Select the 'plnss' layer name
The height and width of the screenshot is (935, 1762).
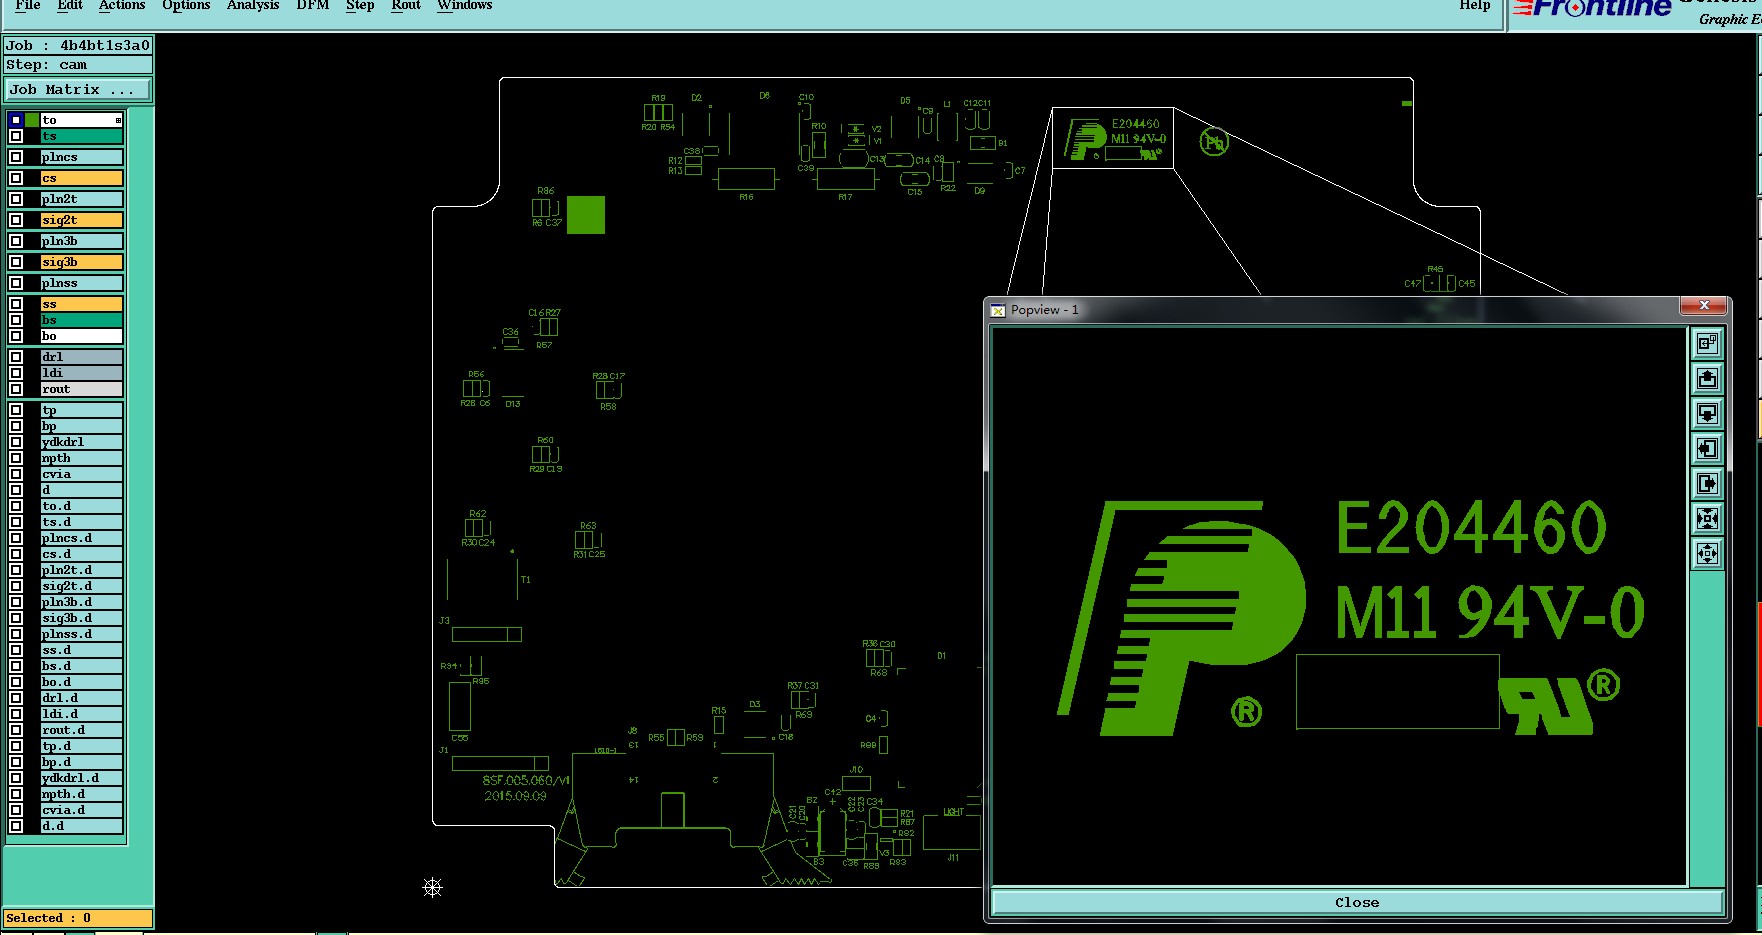81,283
